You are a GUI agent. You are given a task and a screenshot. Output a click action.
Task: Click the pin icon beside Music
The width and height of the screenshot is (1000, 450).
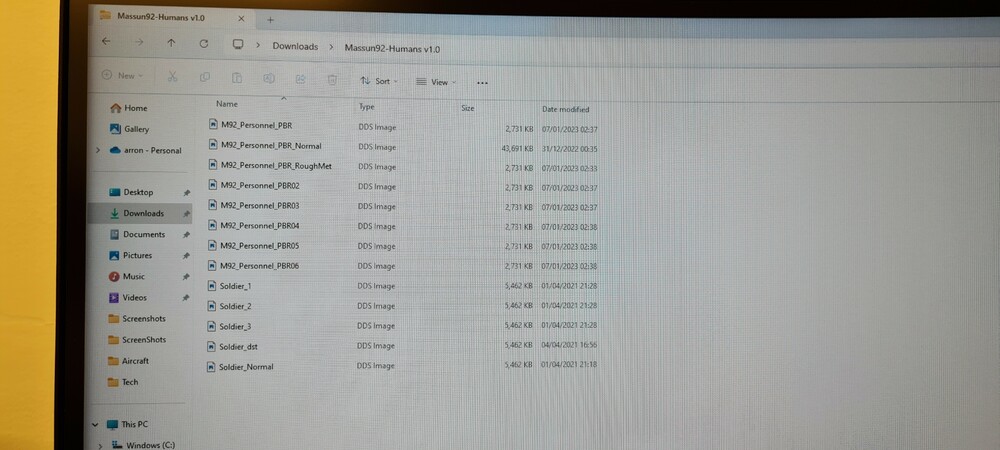(x=186, y=277)
